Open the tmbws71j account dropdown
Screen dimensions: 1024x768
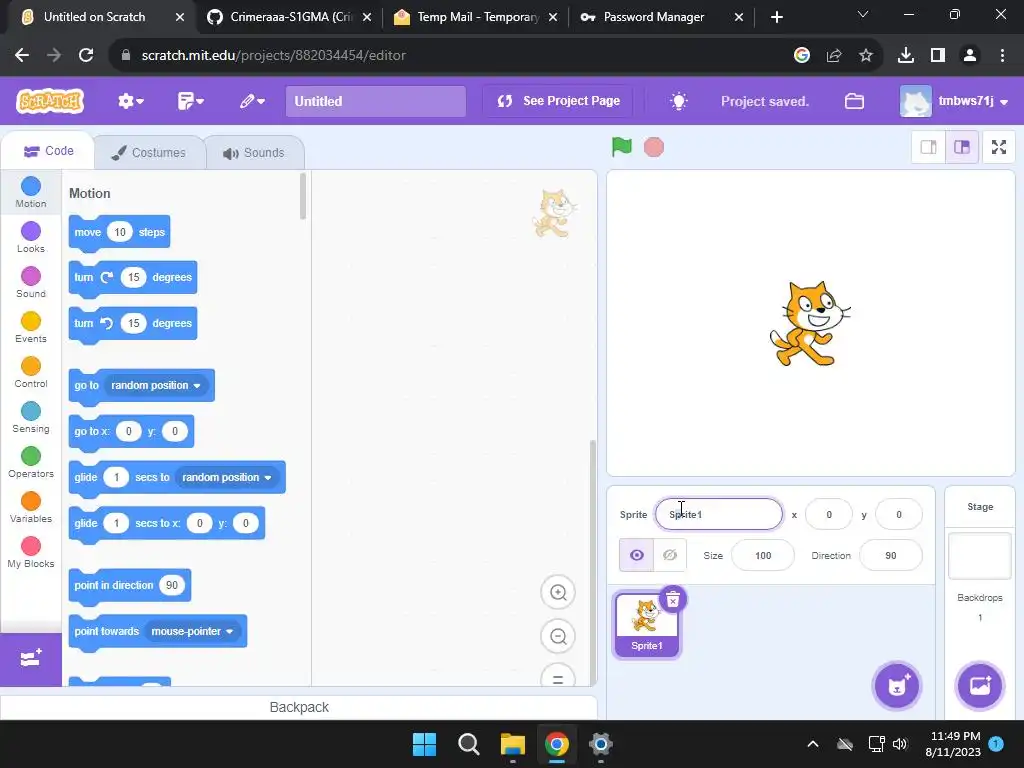coord(953,101)
